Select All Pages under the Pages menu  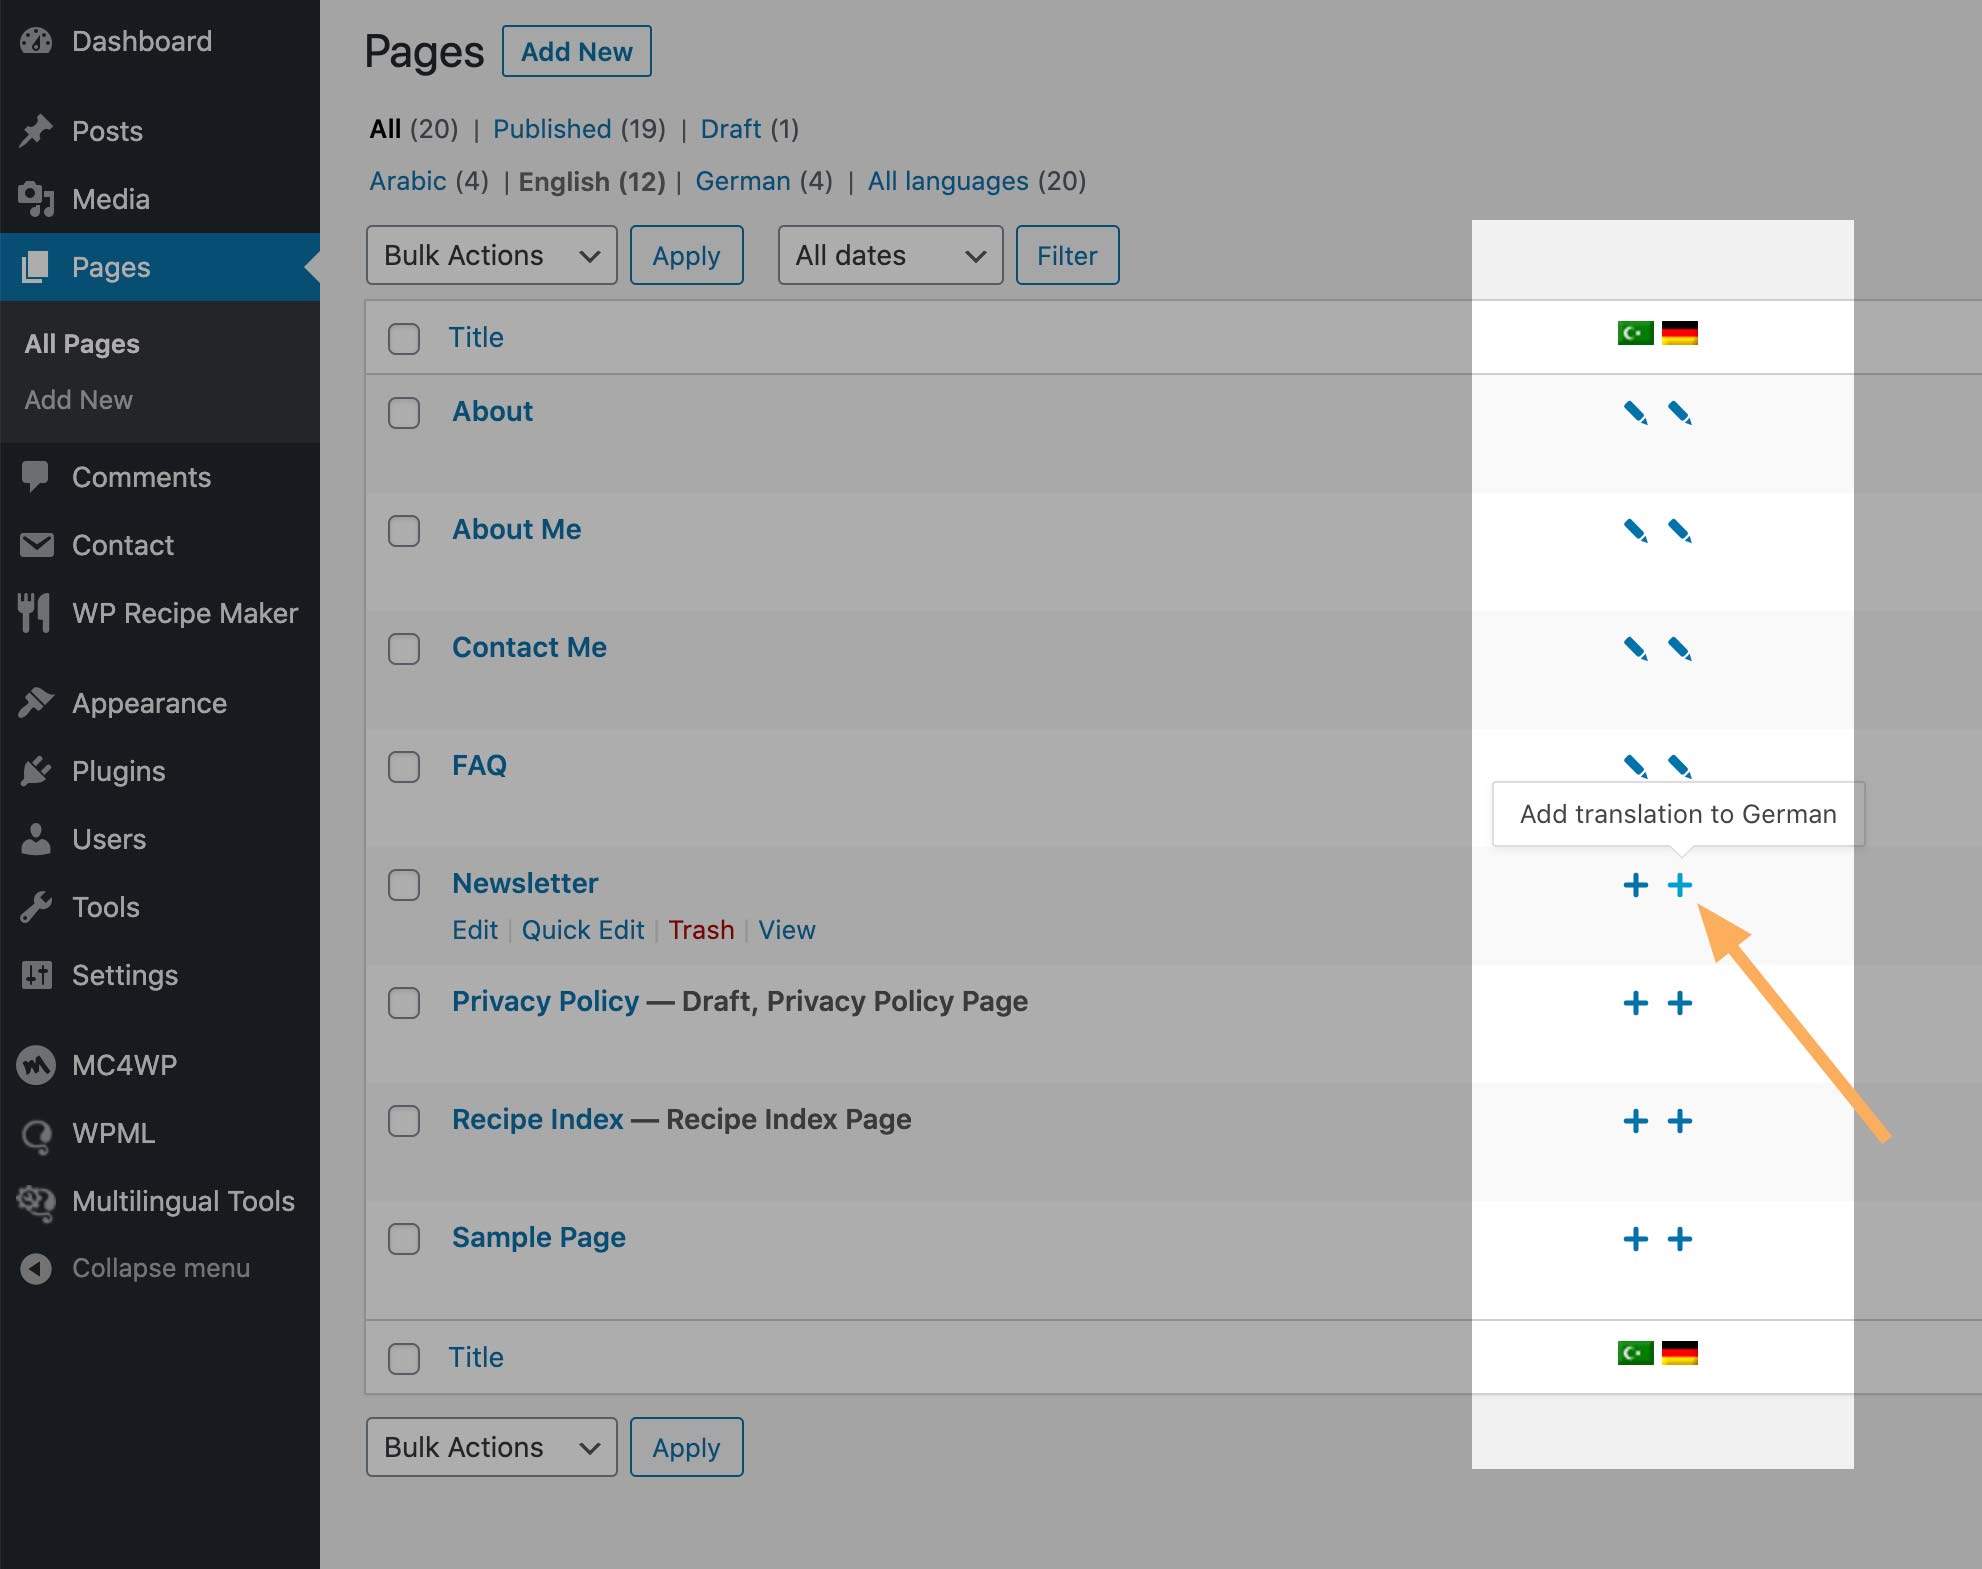[81, 343]
